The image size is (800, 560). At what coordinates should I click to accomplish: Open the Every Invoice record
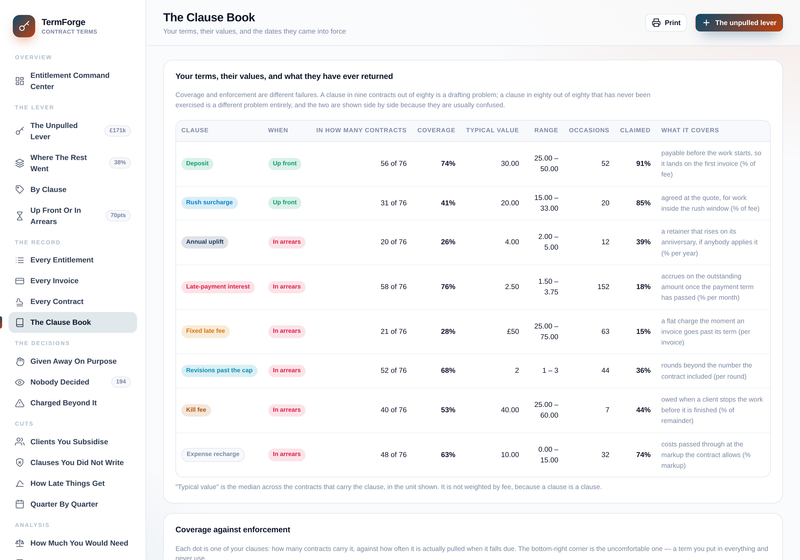point(73,281)
